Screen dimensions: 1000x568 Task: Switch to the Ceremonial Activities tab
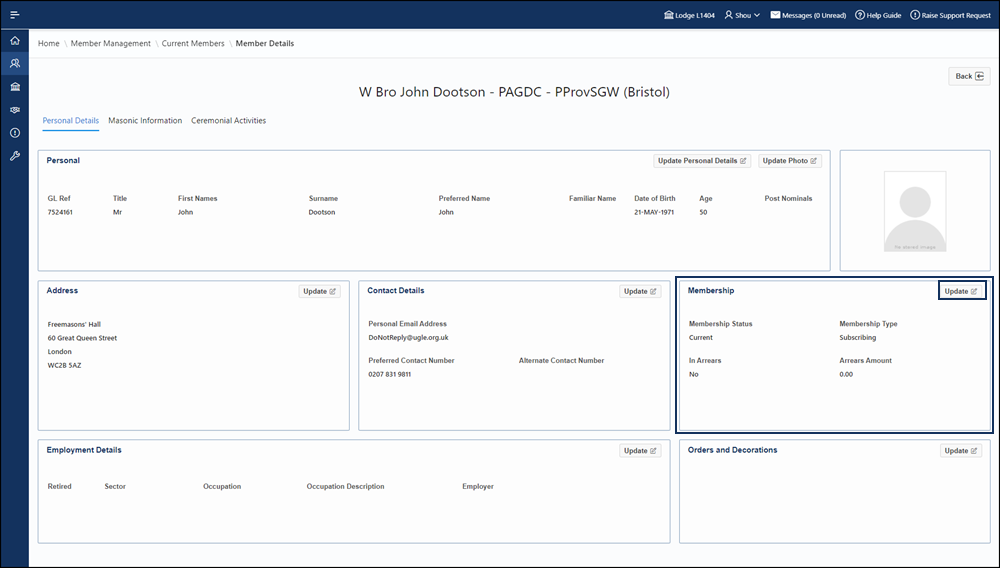pyautogui.click(x=228, y=121)
